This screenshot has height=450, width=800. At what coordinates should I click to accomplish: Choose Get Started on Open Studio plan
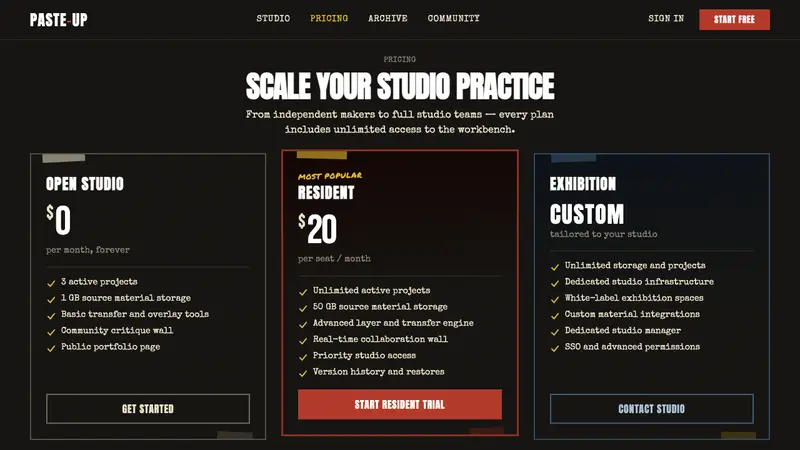(x=148, y=409)
